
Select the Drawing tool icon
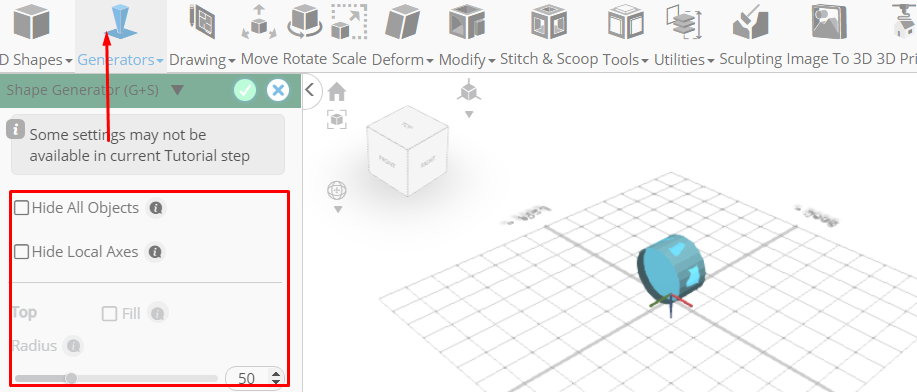click(x=202, y=22)
